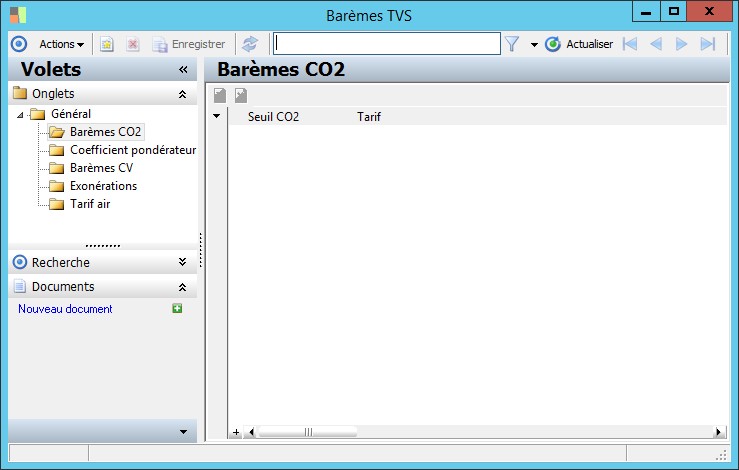739x470 pixels.
Task: Open the dropdown arrow next to the filter
Action: pos(534,45)
